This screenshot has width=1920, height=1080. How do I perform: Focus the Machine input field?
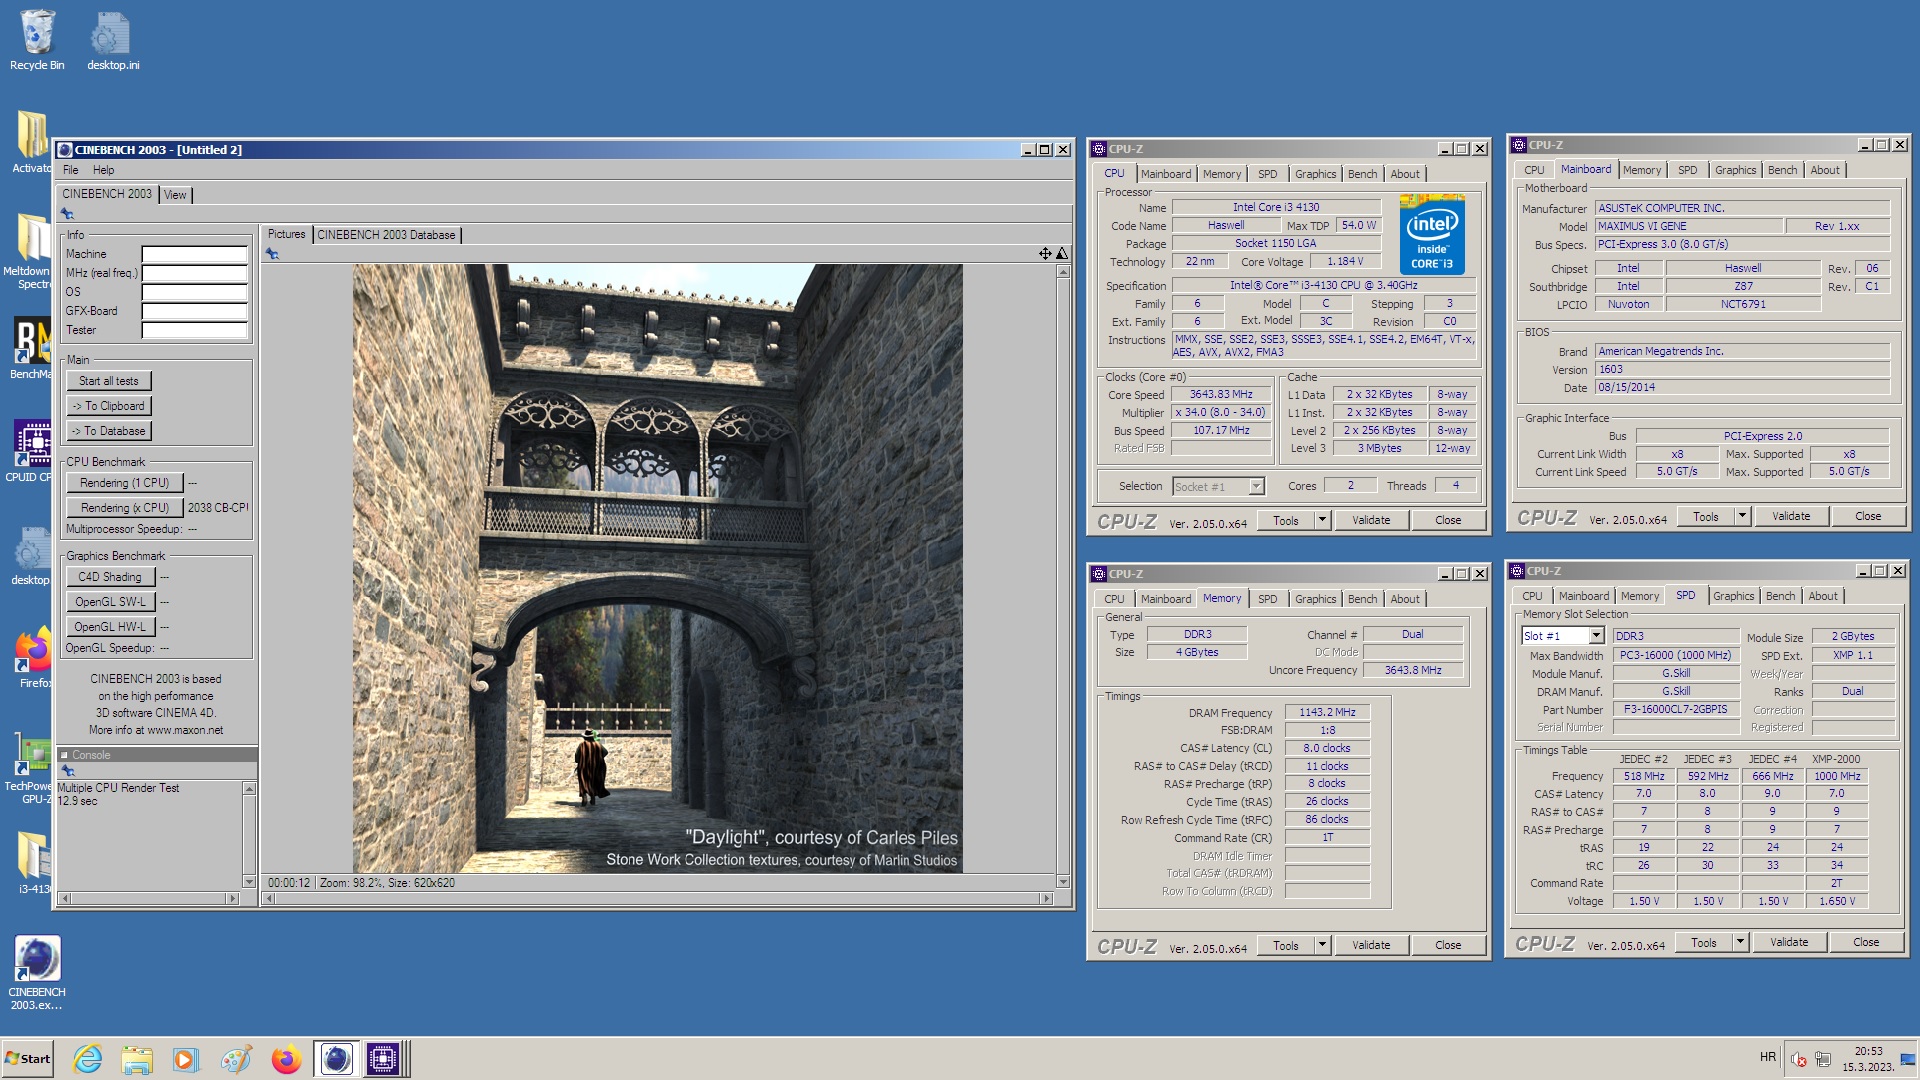click(194, 254)
